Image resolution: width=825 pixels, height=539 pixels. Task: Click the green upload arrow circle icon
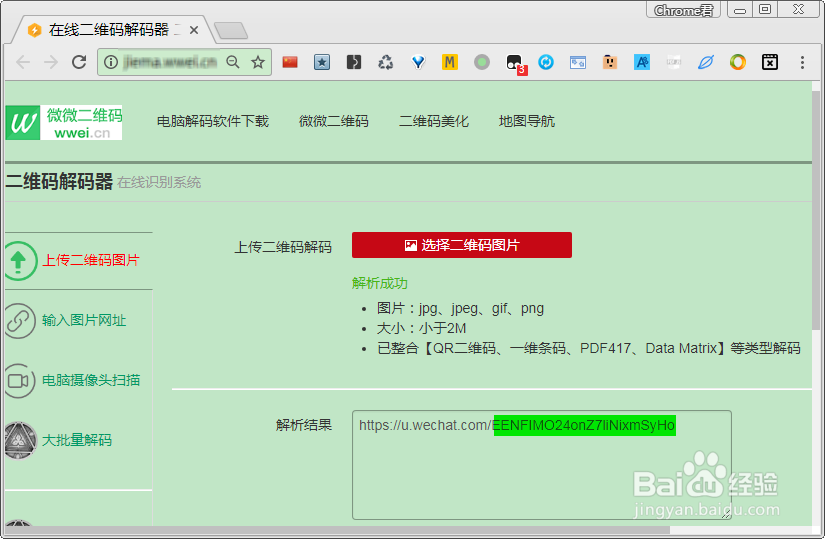coord(19,261)
